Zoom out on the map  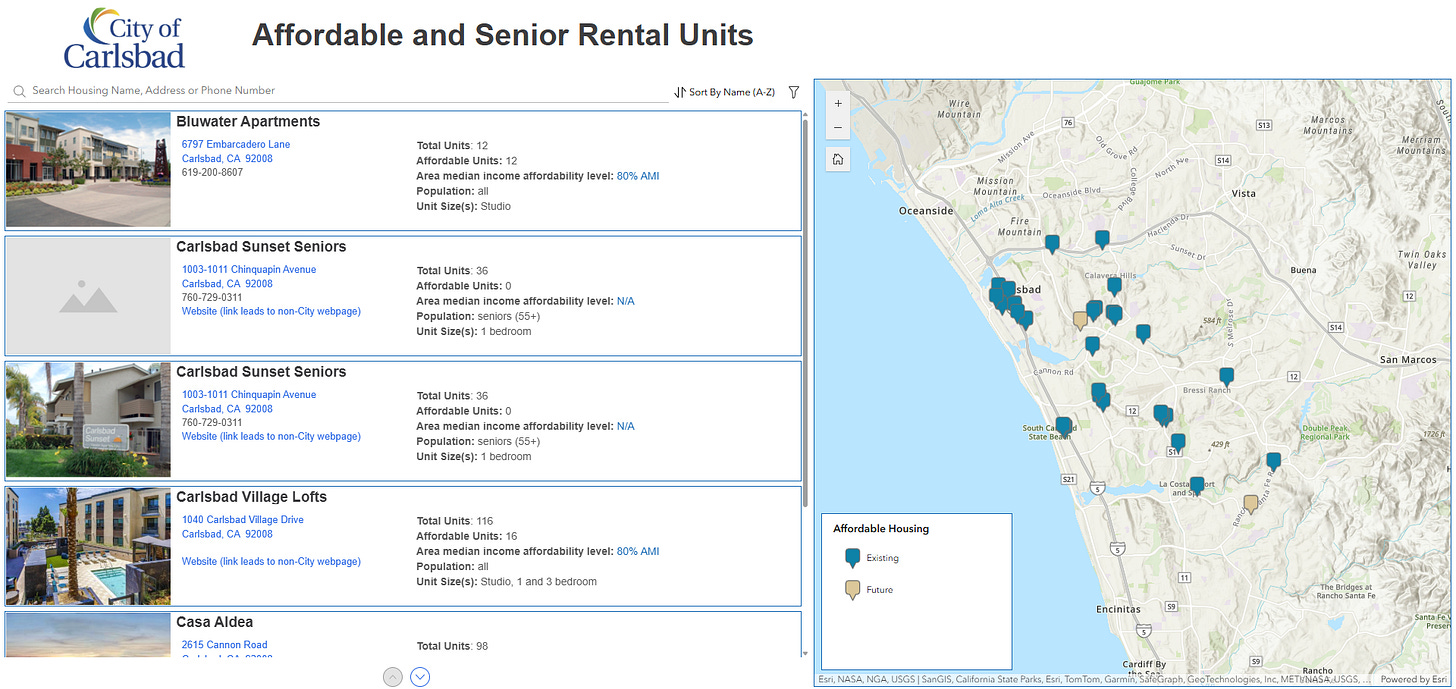pyautogui.click(x=838, y=129)
